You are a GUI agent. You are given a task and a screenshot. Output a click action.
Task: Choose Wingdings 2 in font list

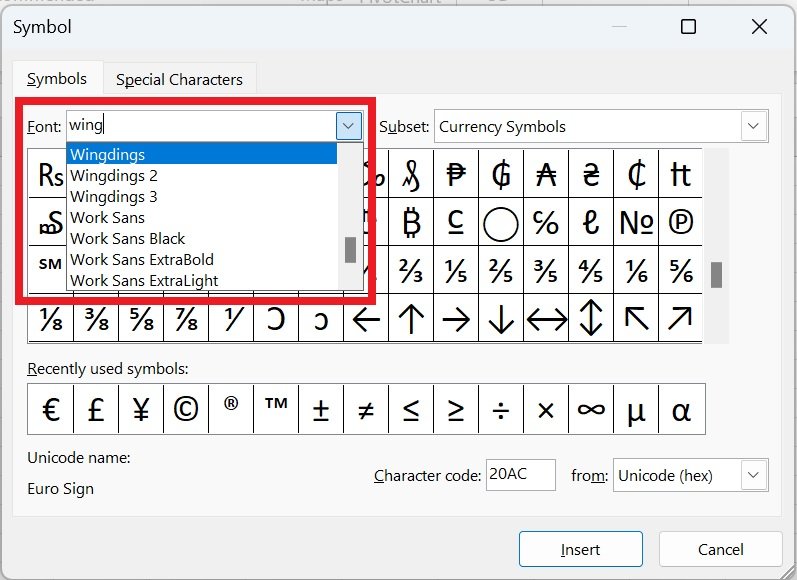(202, 175)
